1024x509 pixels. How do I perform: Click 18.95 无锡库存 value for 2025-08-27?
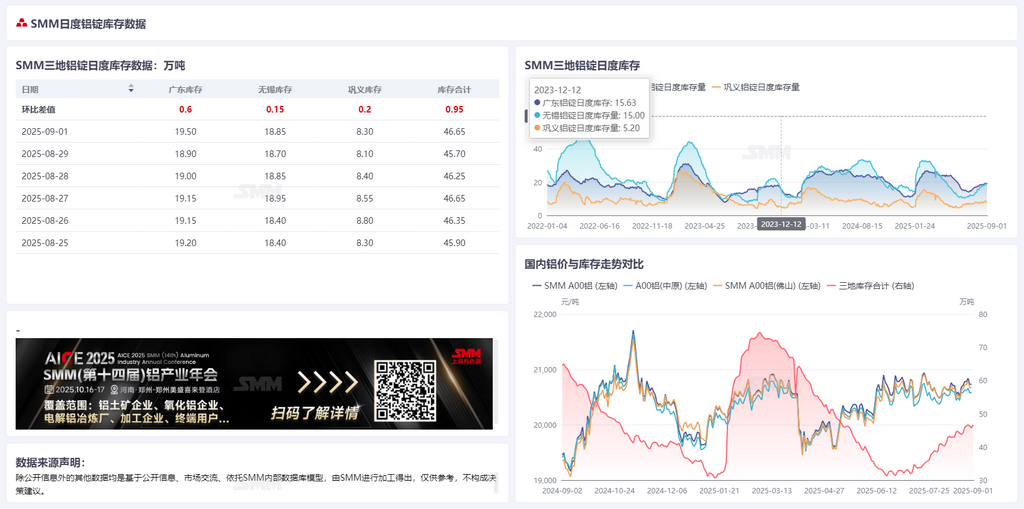274,198
